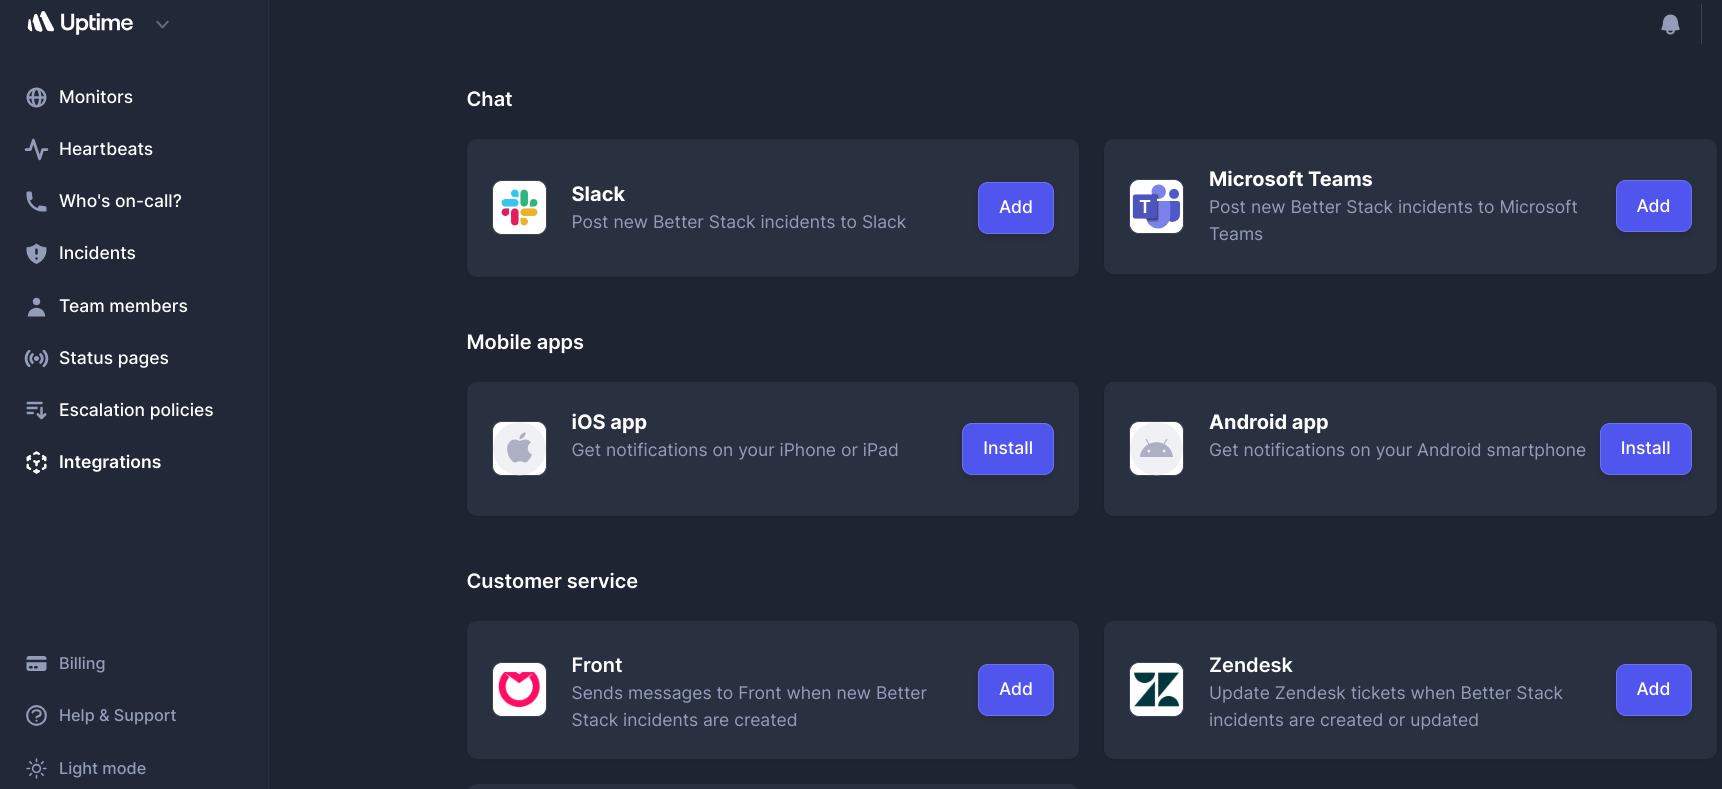
Task: Open notifications via the bell icon
Action: (x=1670, y=23)
